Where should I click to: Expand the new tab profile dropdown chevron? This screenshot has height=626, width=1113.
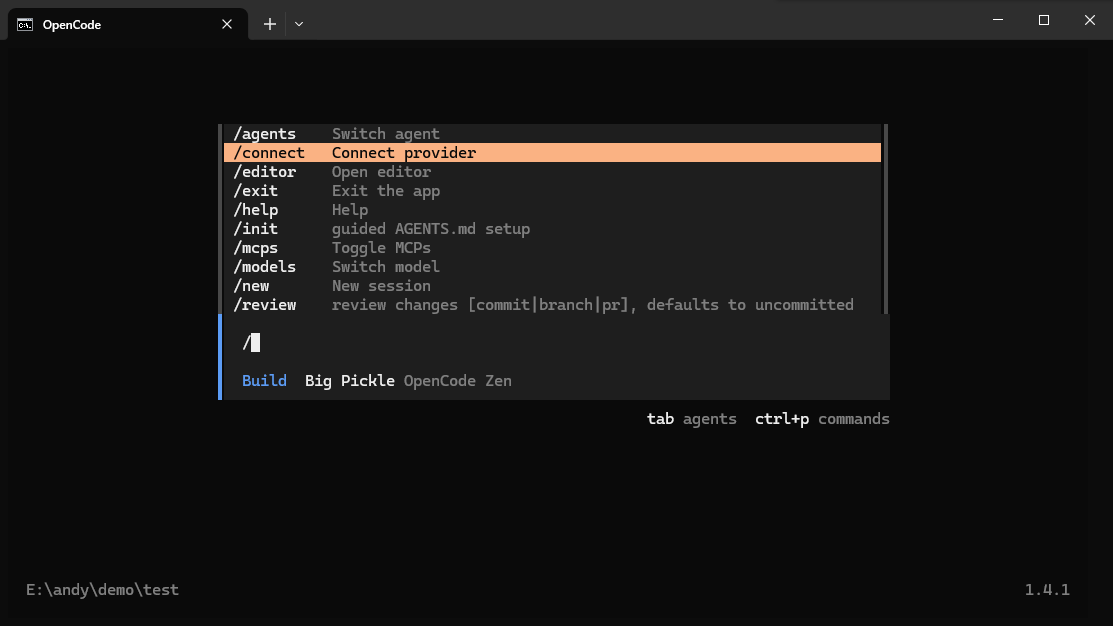[299, 24]
